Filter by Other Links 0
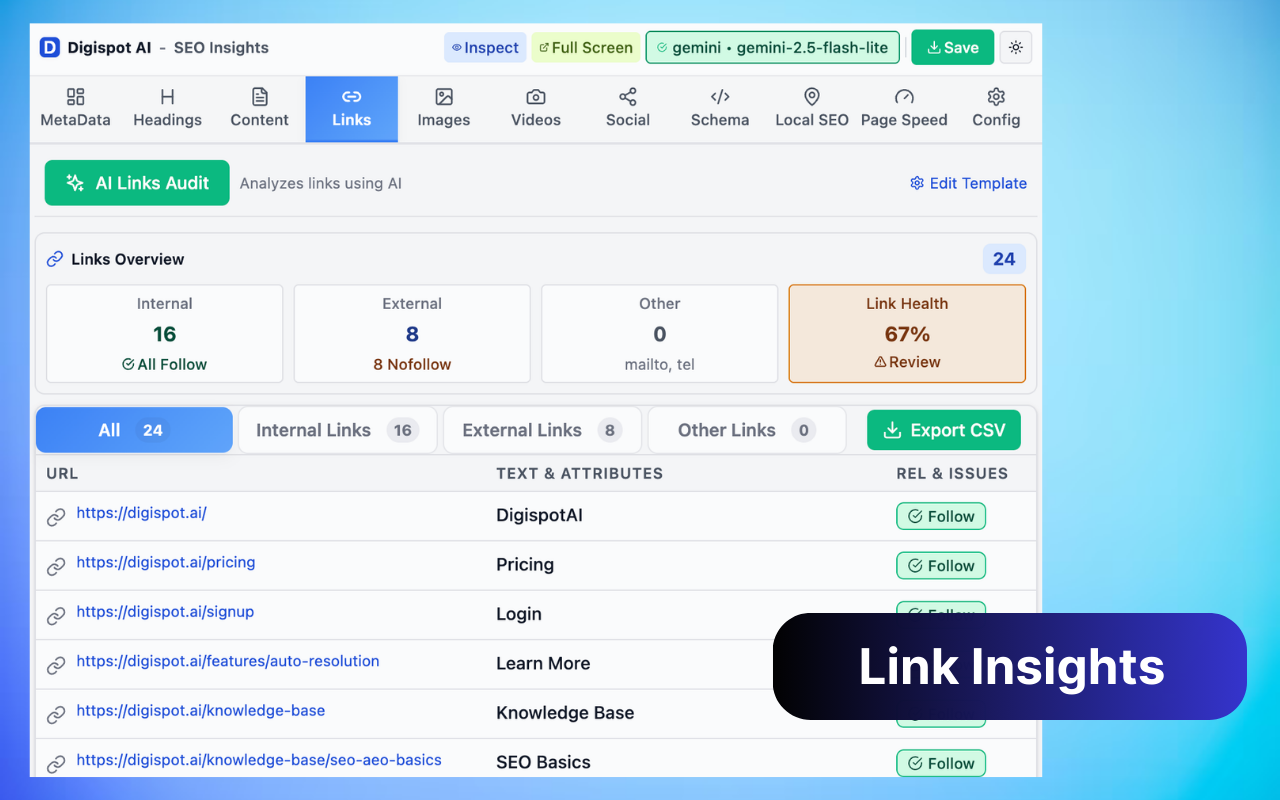The image size is (1280, 800). click(747, 430)
